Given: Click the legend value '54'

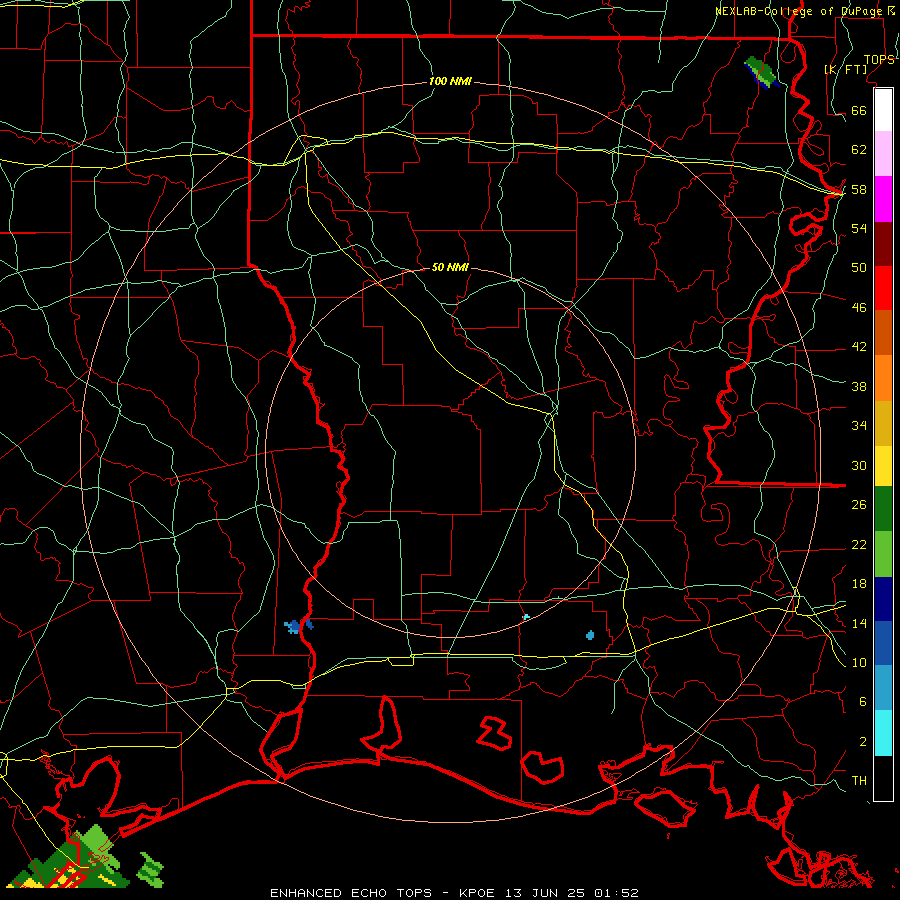Looking at the screenshot, I should point(859,228).
